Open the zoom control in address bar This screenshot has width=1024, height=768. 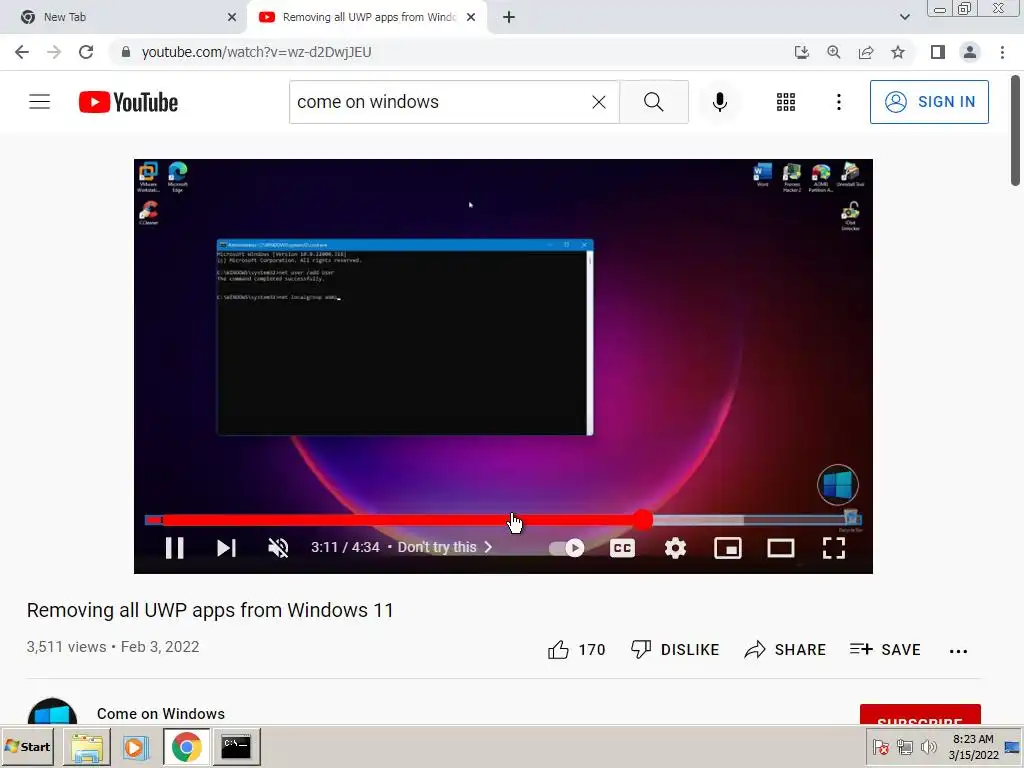(834, 52)
